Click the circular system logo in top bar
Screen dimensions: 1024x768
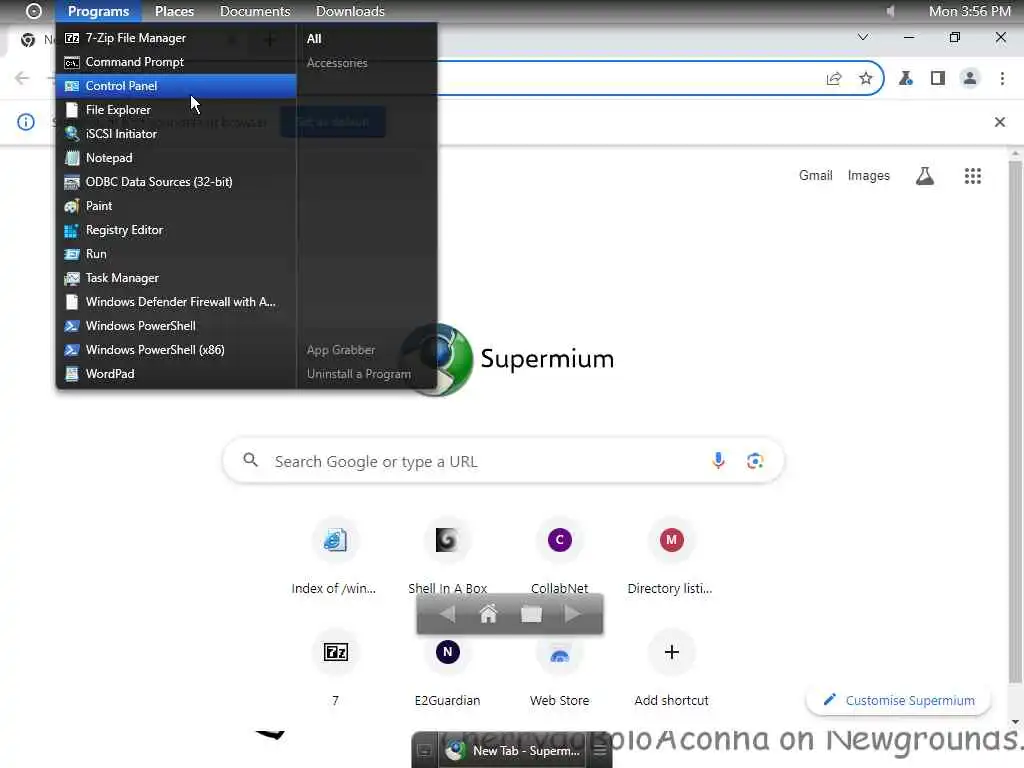(33, 11)
